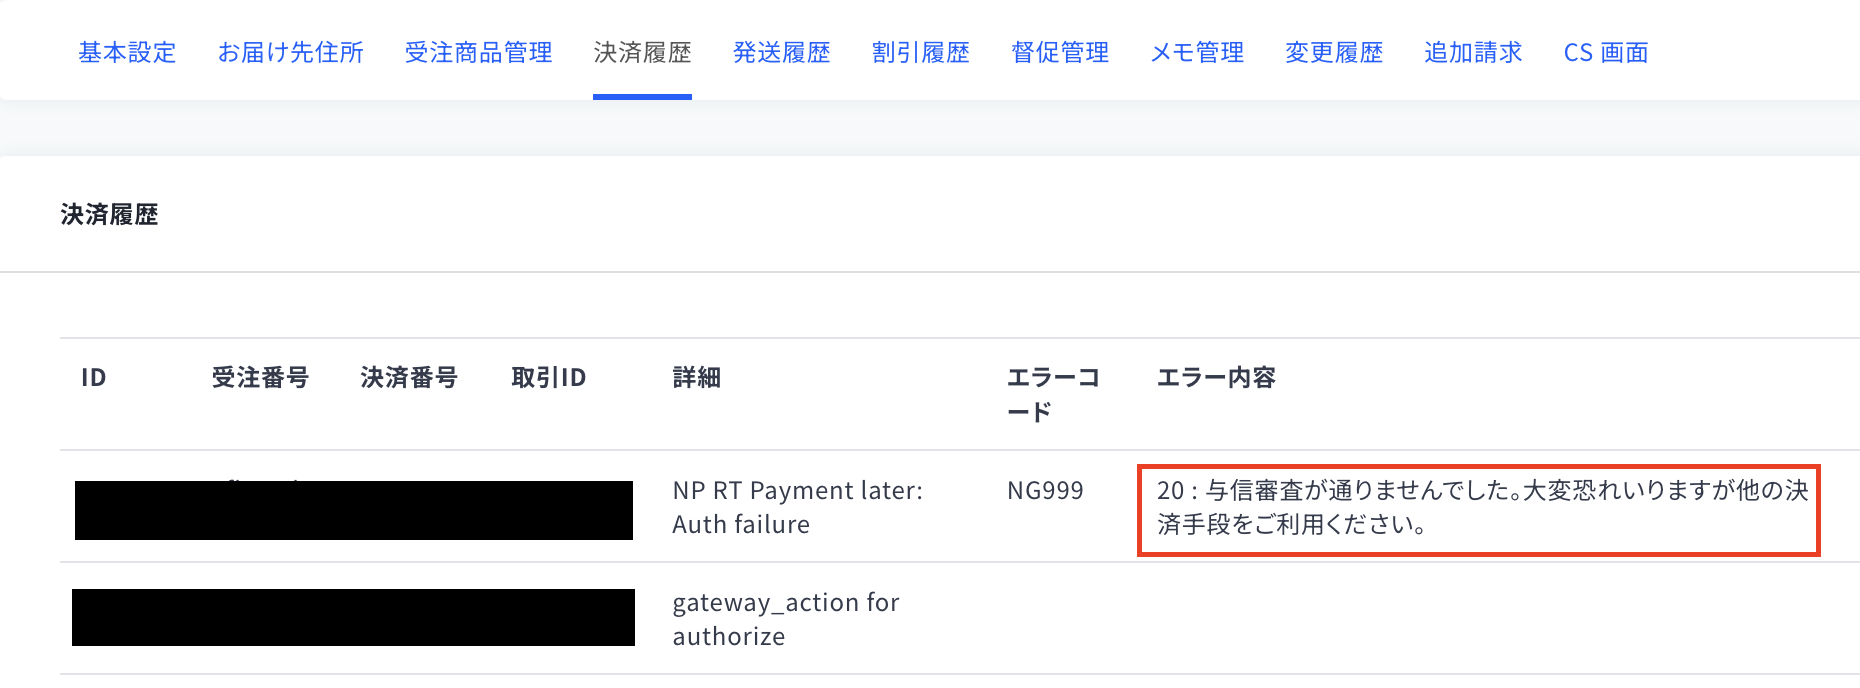Click the ID column header

pyautogui.click(x=93, y=378)
